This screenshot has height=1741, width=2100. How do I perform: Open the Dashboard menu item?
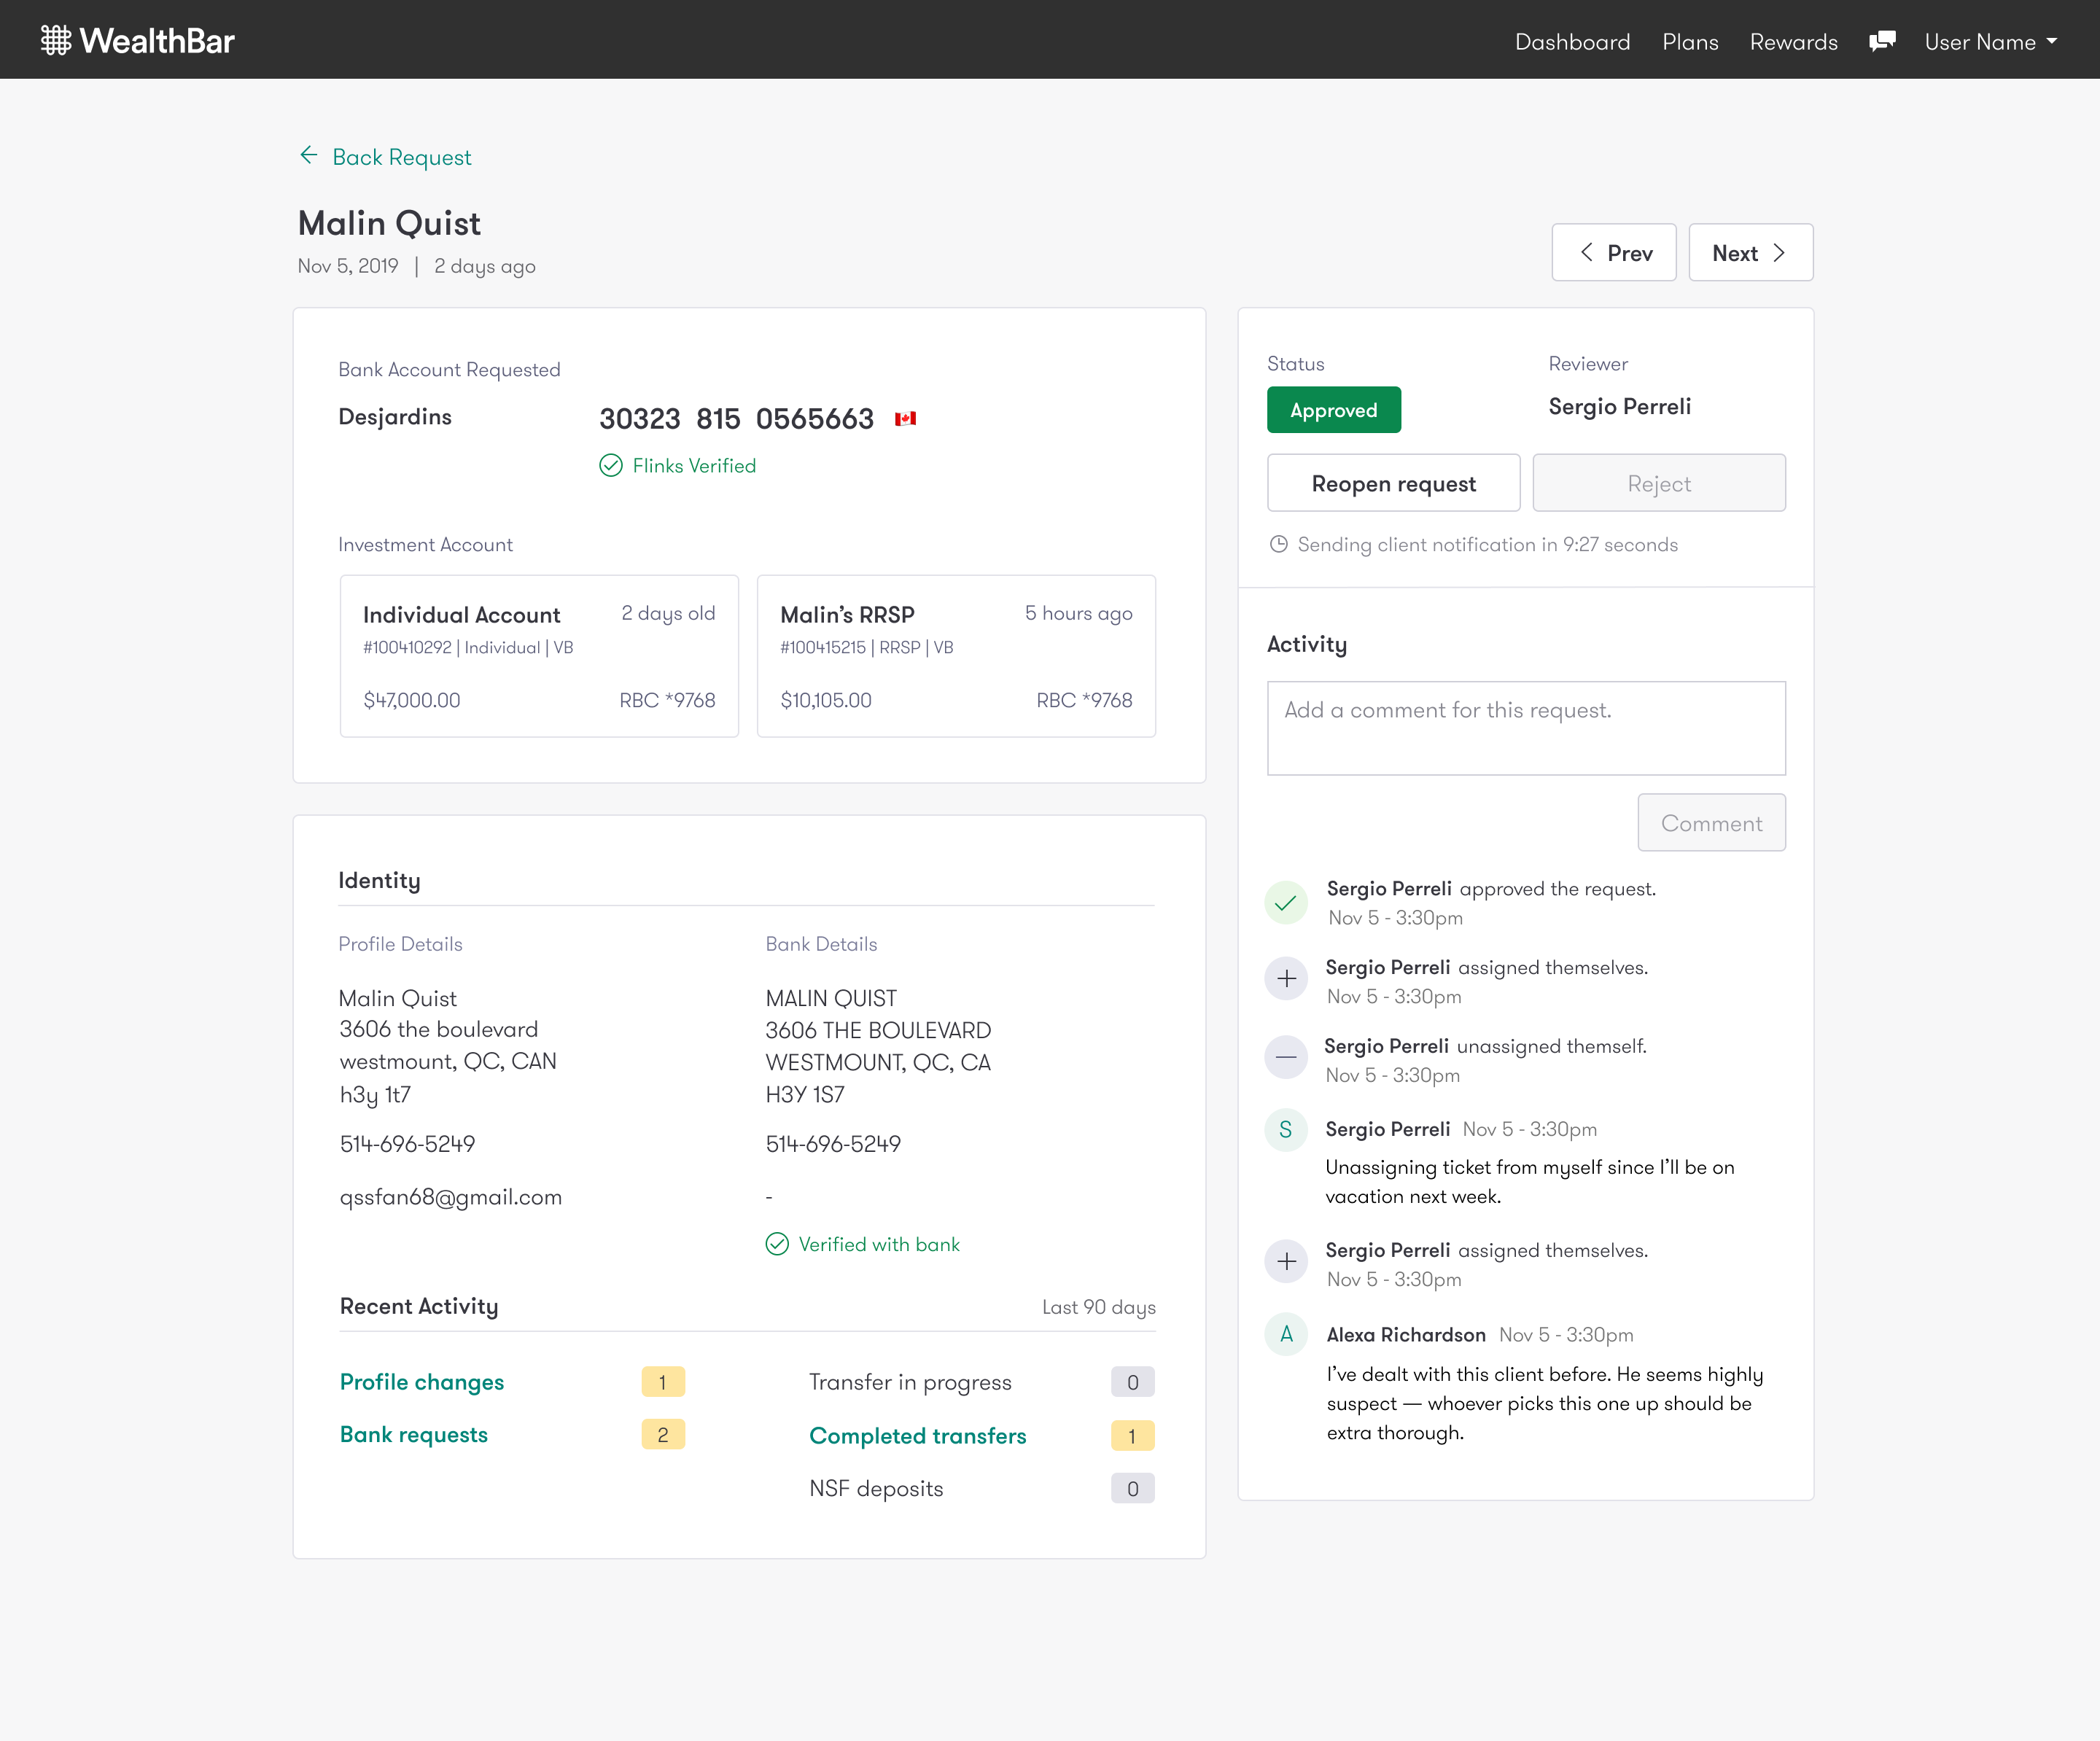click(1572, 42)
